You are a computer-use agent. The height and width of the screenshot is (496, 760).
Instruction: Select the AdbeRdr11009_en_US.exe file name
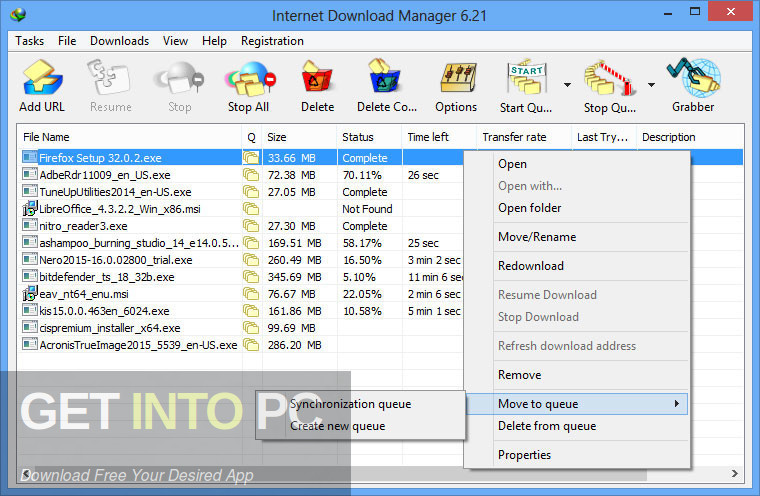coord(105,175)
